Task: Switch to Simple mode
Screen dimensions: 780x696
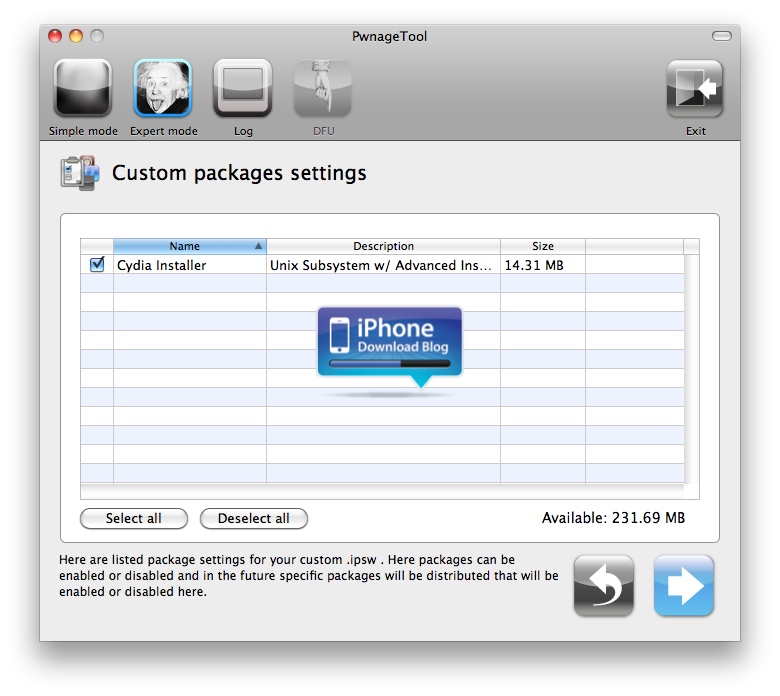Action: coord(83,88)
